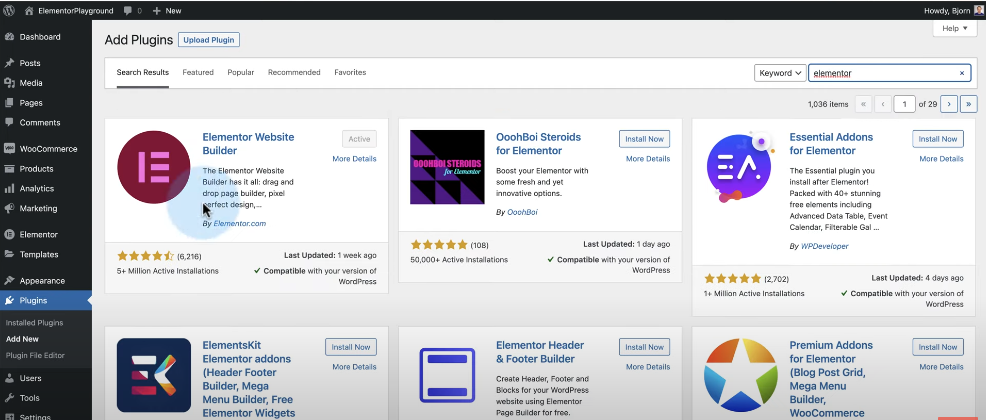Open the WPDeveloper author link
986x420 pixels.
[x=824, y=246]
